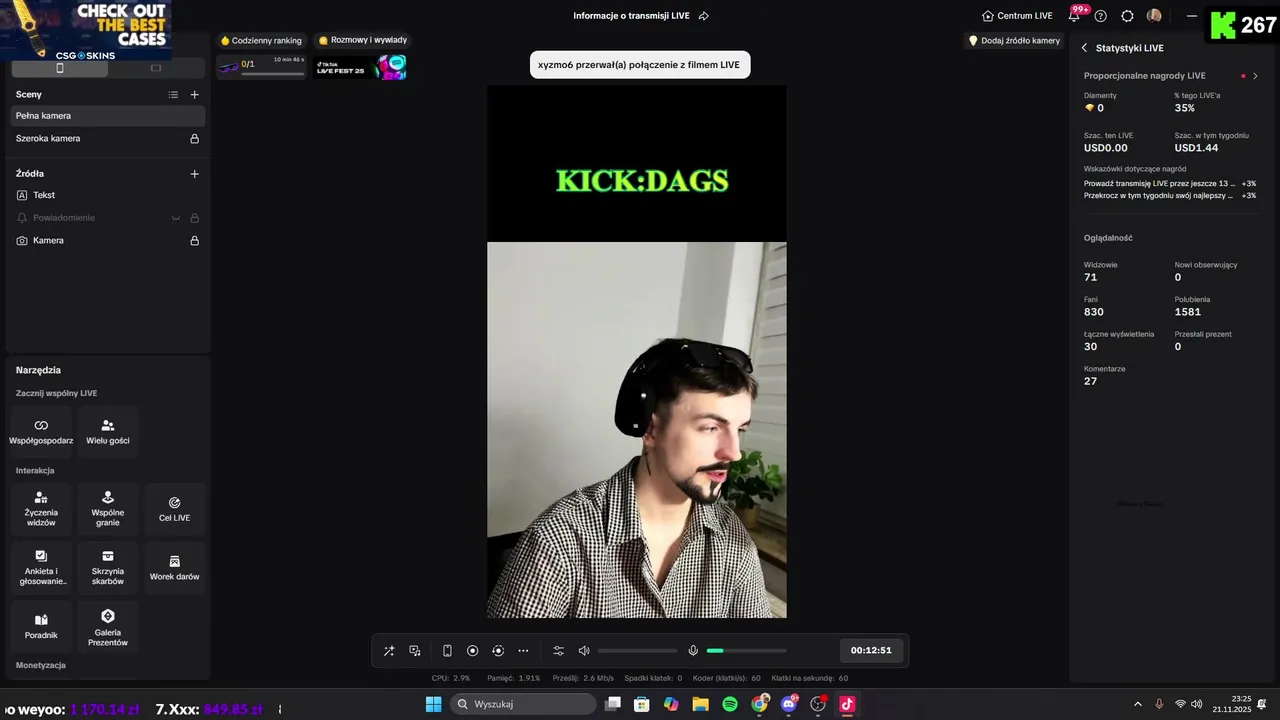Mute the speaker output icon
The width and height of the screenshot is (1280, 720).
pos(584,651)
